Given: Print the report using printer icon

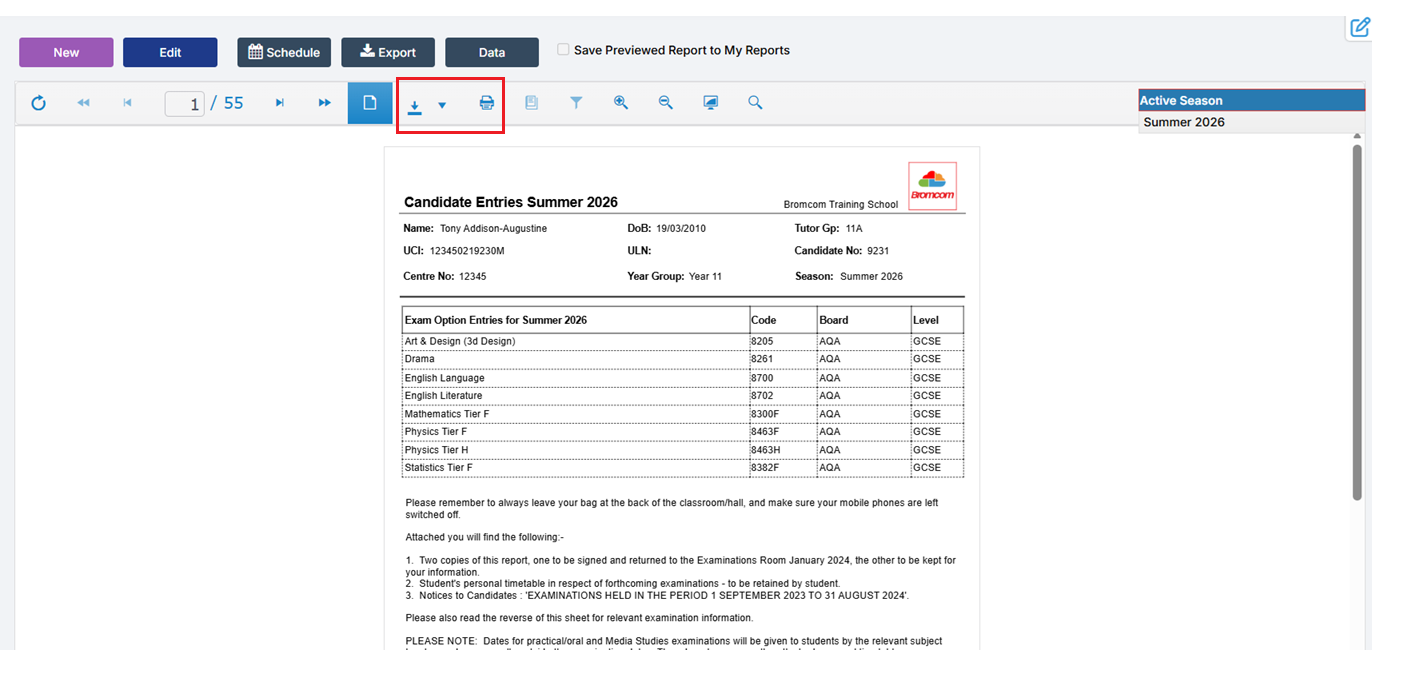Looking at the screenshot, I should [486, 103].
